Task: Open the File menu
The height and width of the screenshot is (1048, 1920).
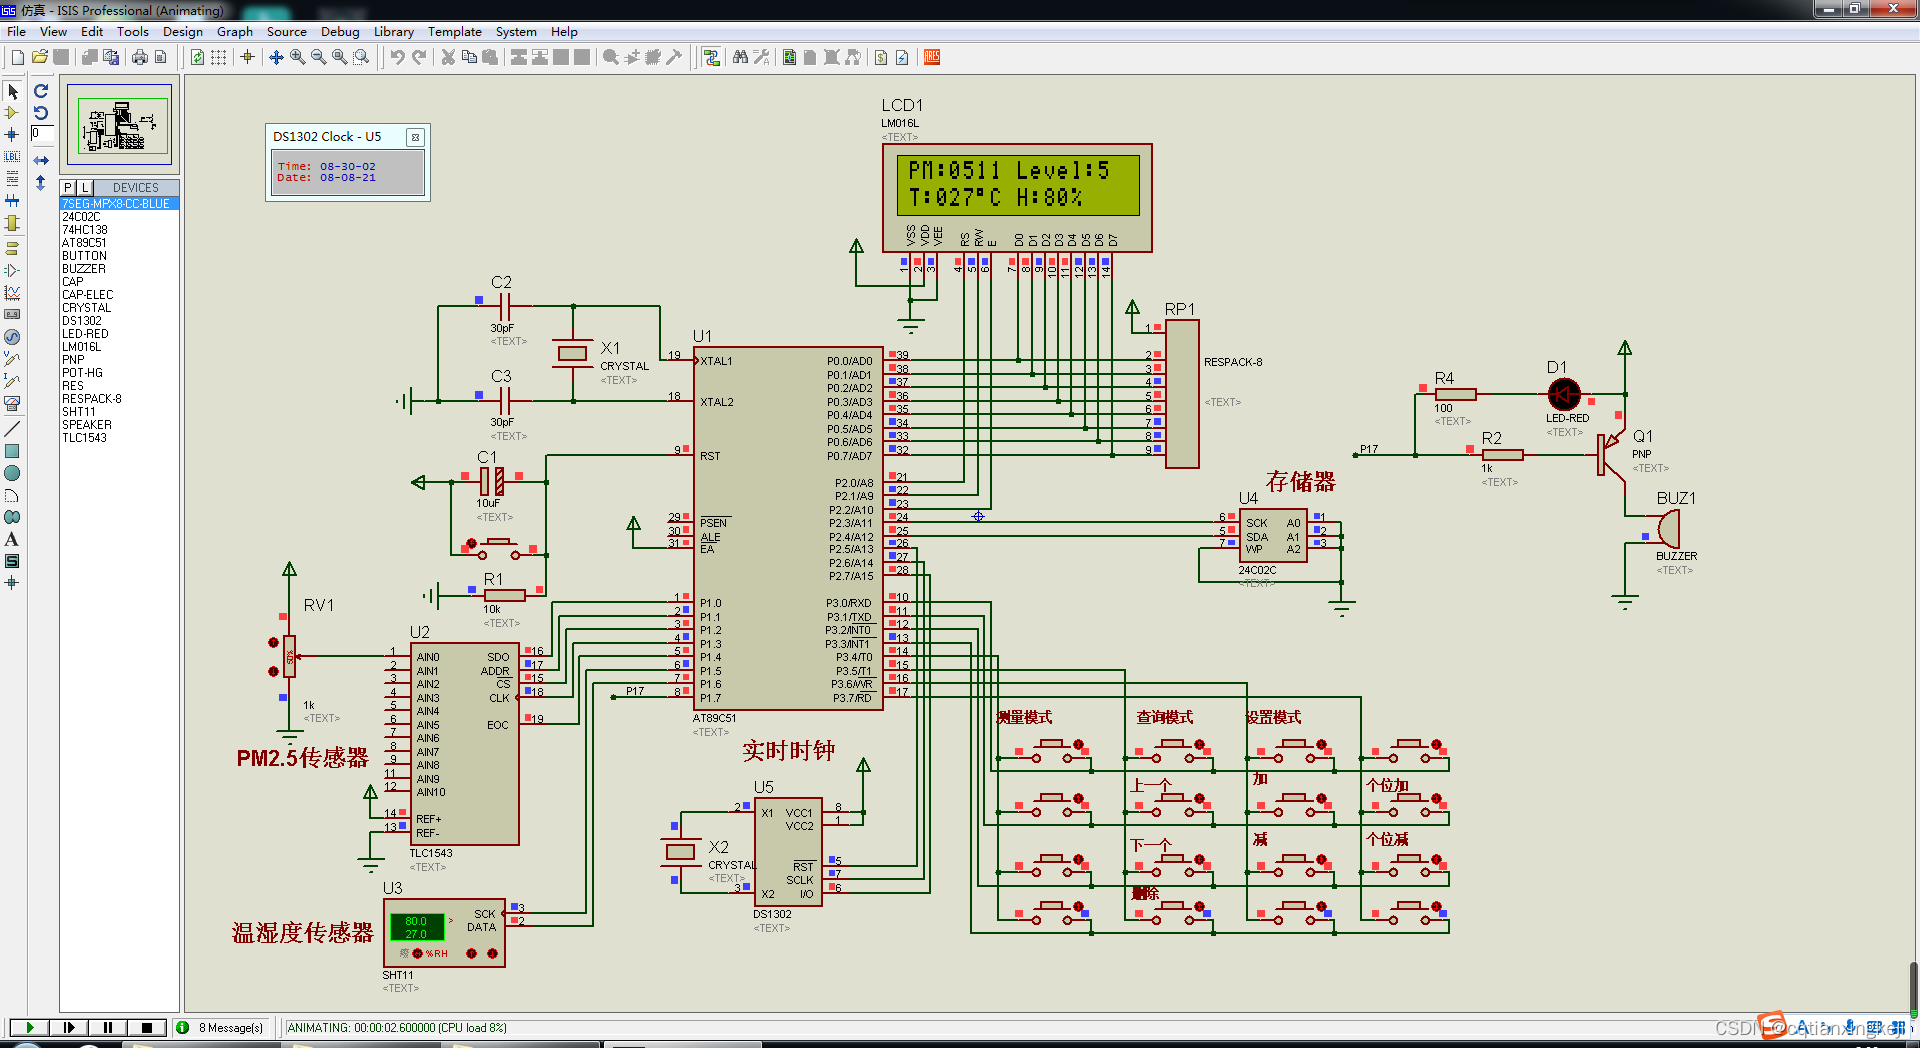Action: 17,31
